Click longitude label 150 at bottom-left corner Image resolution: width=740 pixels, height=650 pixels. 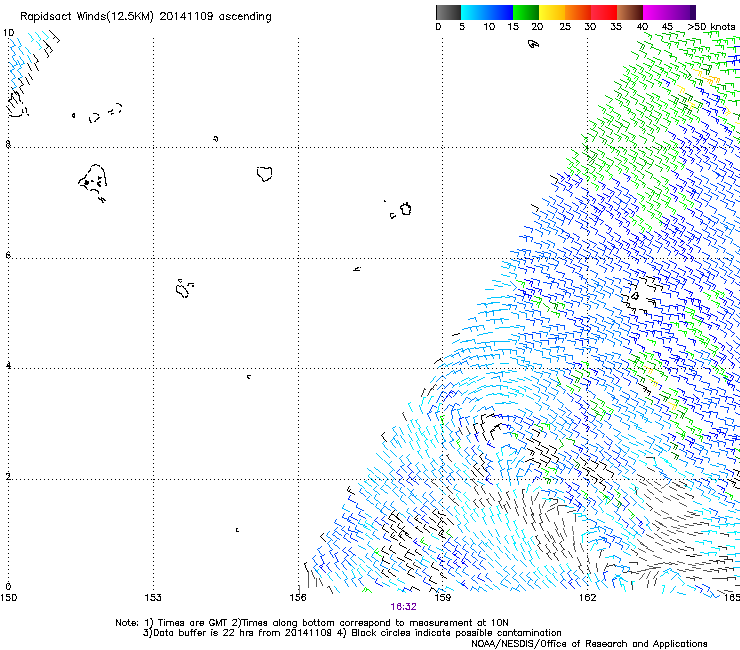coord(8,598)
